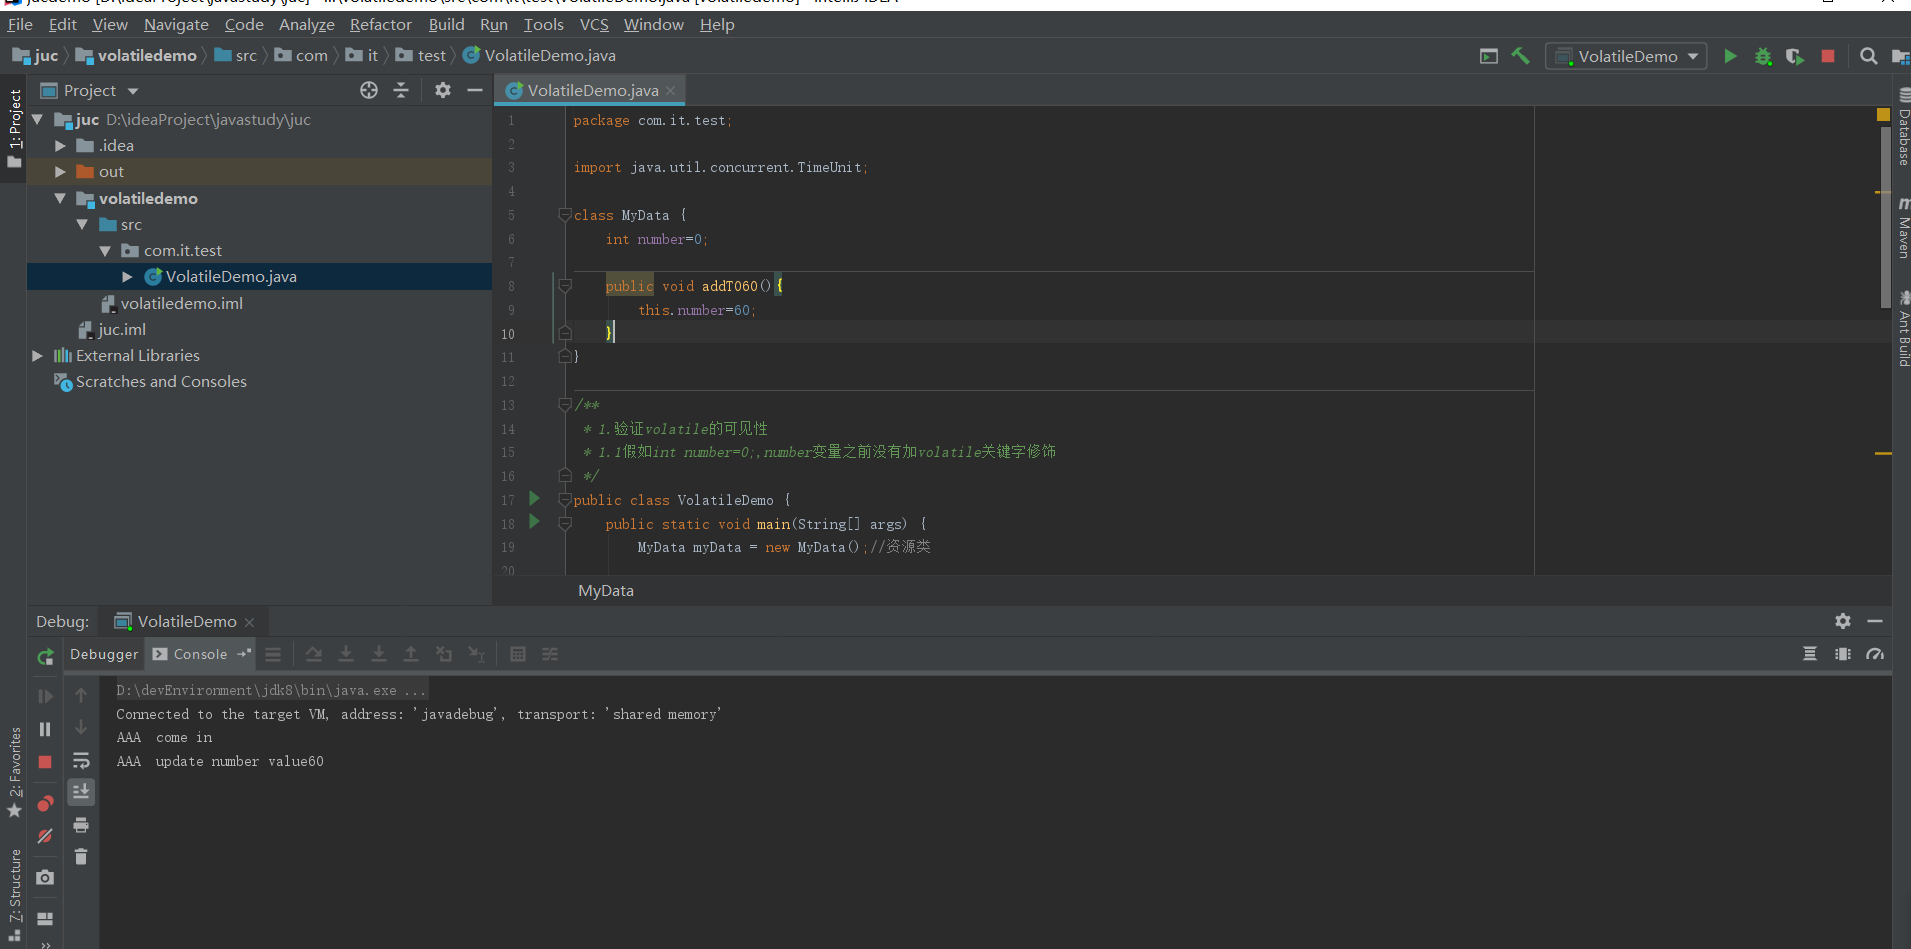Image resolution: width=1911 pixels, height=949 pixels.
Task: Open the File menu
Action: coord(20,24)
